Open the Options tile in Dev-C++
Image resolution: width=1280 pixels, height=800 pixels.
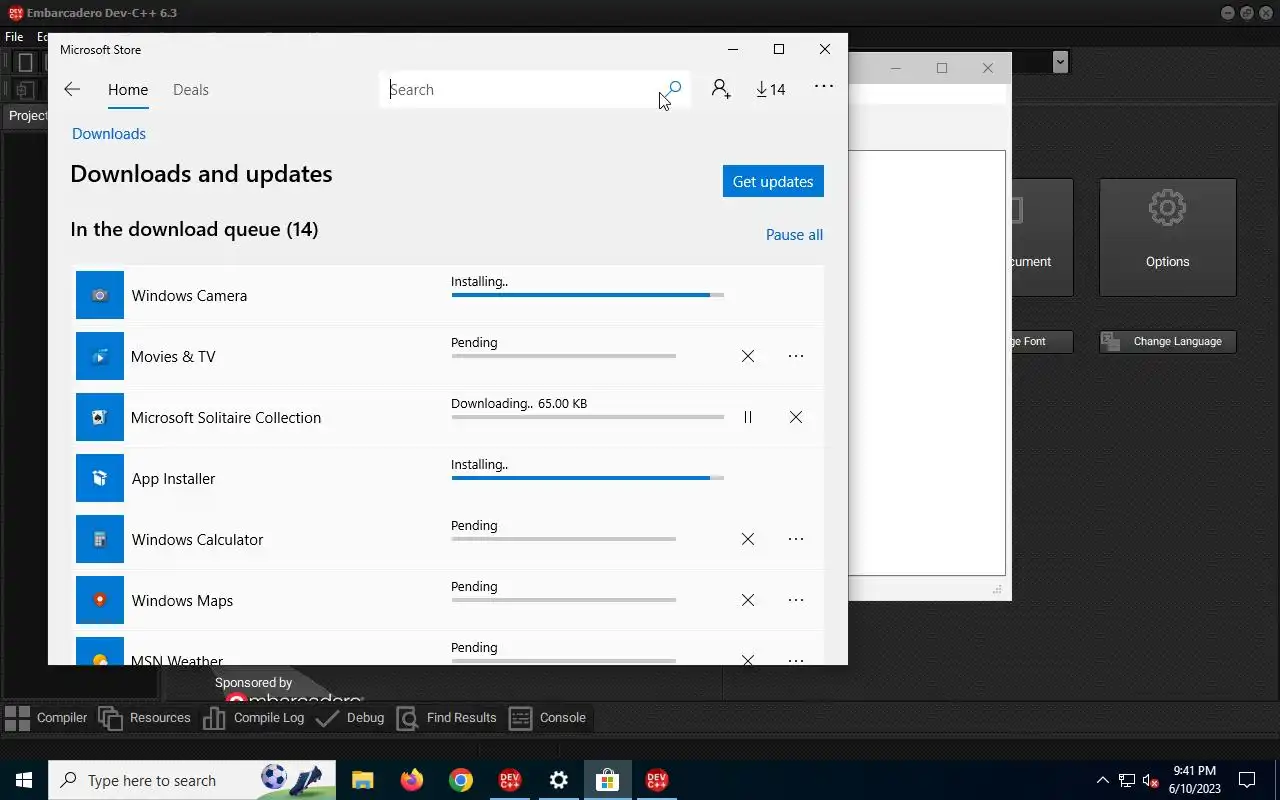tap(1167, 237)
